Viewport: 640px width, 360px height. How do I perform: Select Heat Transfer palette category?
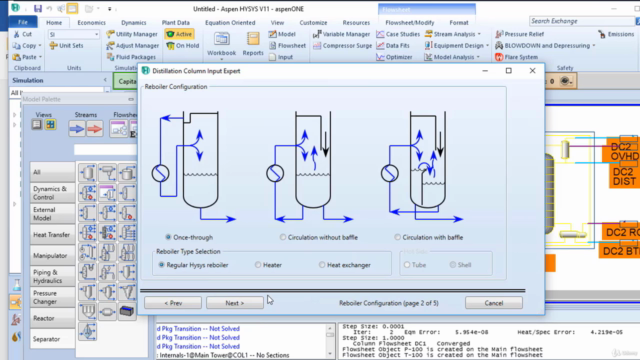[x=52, y=235]
